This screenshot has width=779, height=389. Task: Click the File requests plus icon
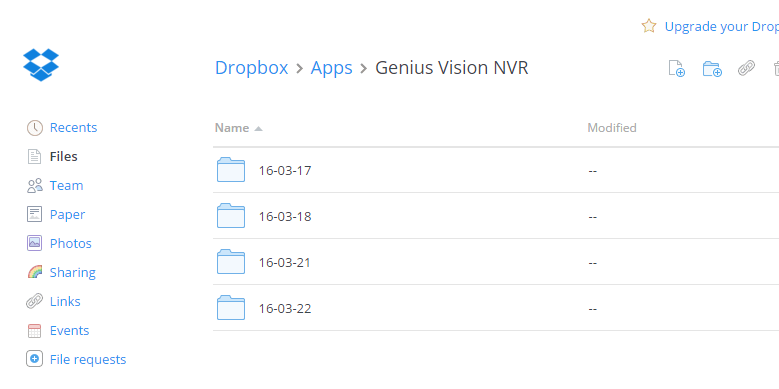tap(34, 359)
